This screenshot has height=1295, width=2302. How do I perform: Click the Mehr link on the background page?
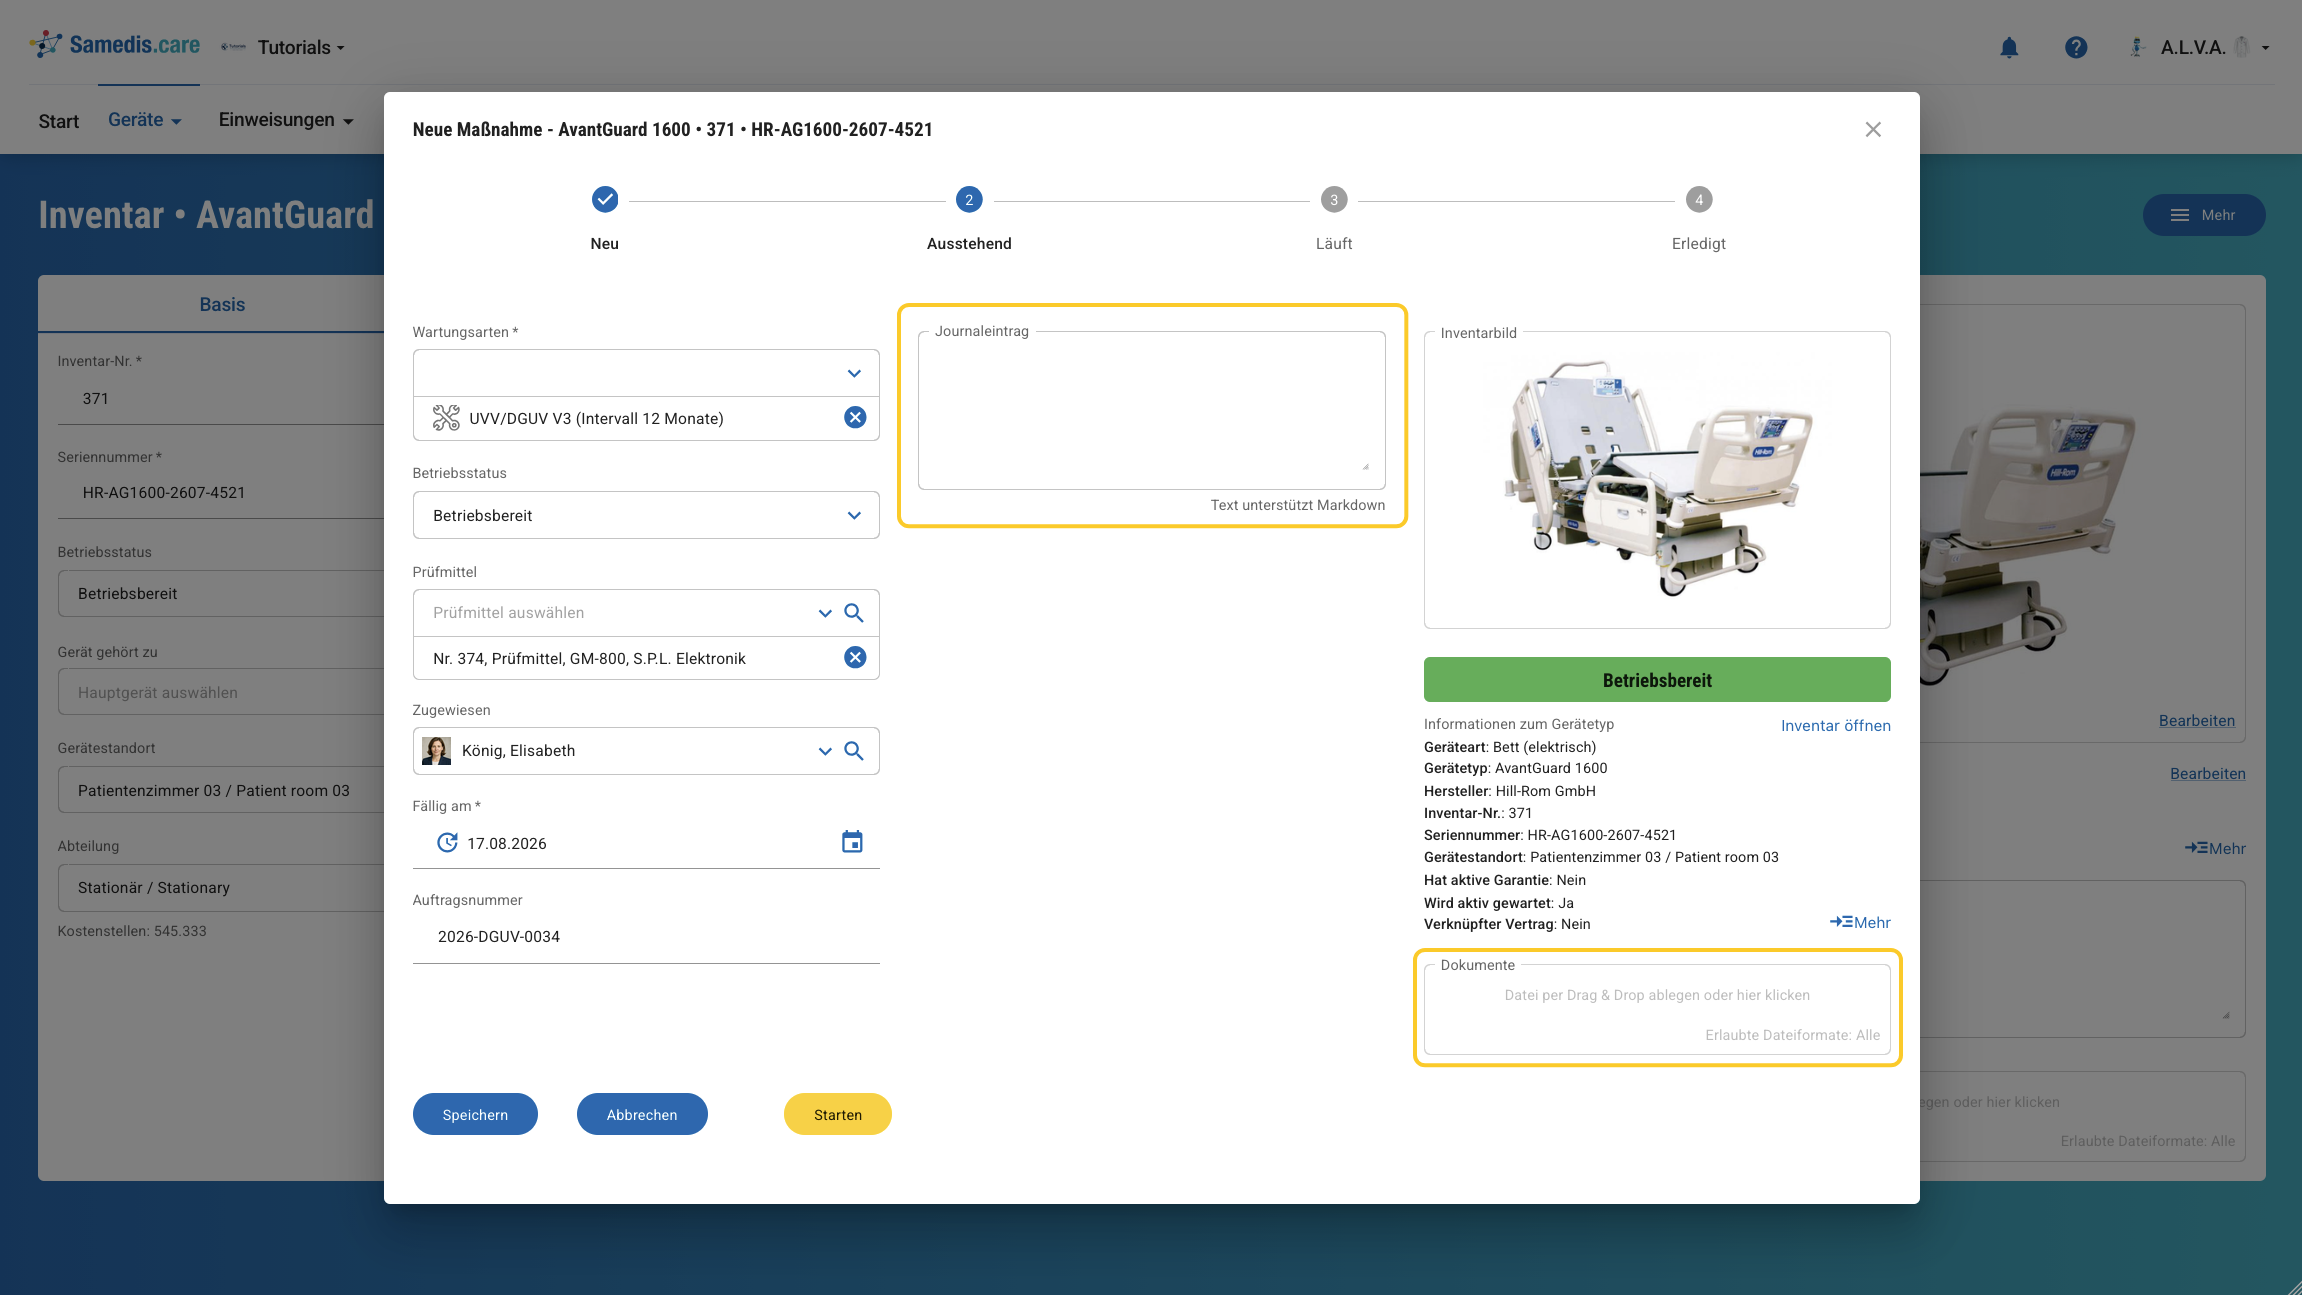[2215, 848]
